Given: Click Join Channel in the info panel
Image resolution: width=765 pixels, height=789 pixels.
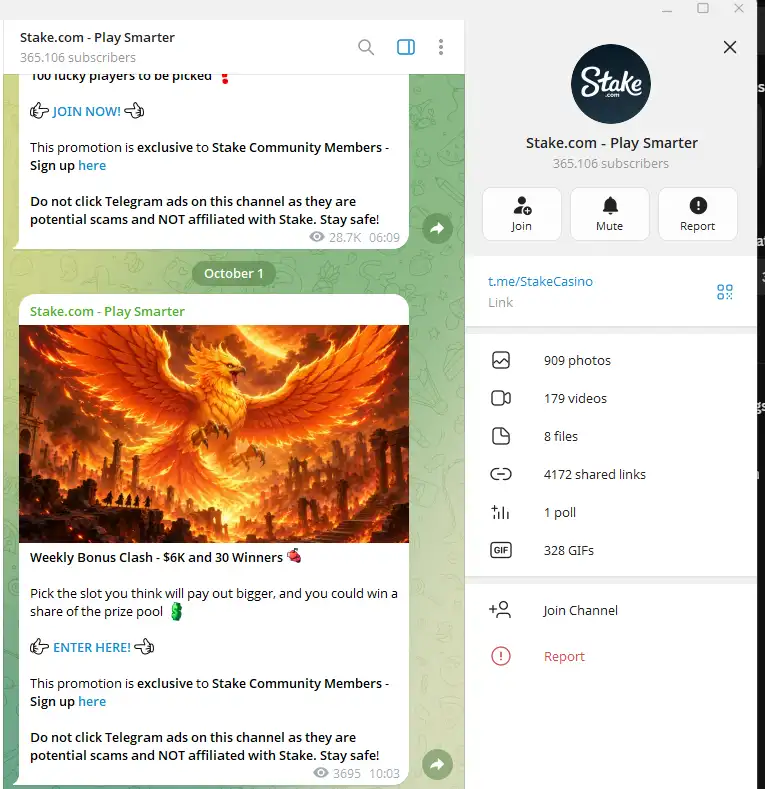Looking at the screenshot, I should click(610, 610).
